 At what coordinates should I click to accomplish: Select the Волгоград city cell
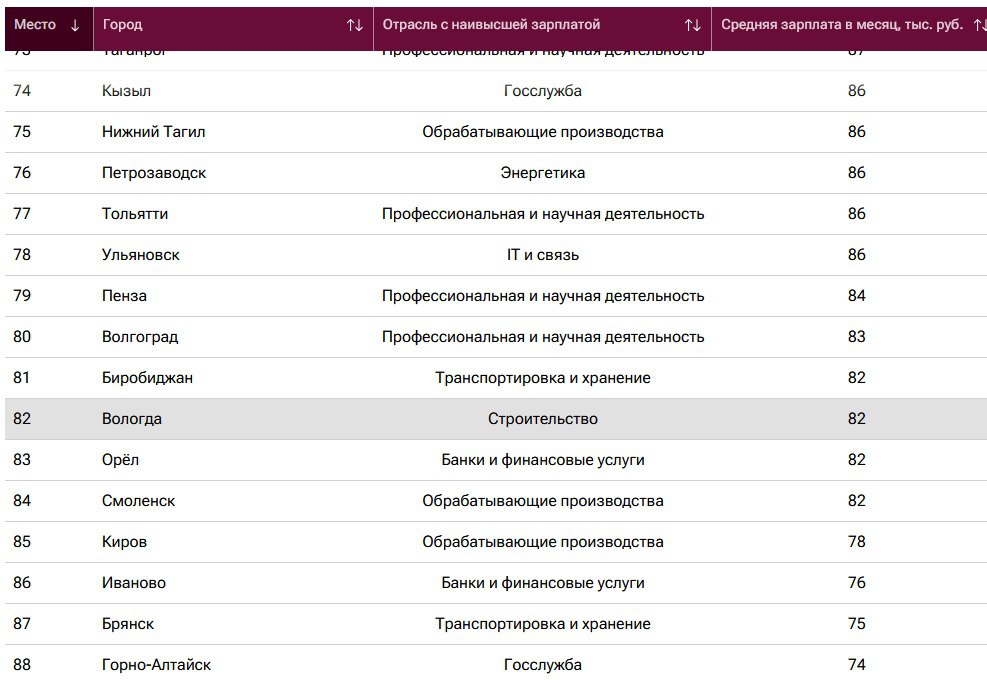point(140,336)
